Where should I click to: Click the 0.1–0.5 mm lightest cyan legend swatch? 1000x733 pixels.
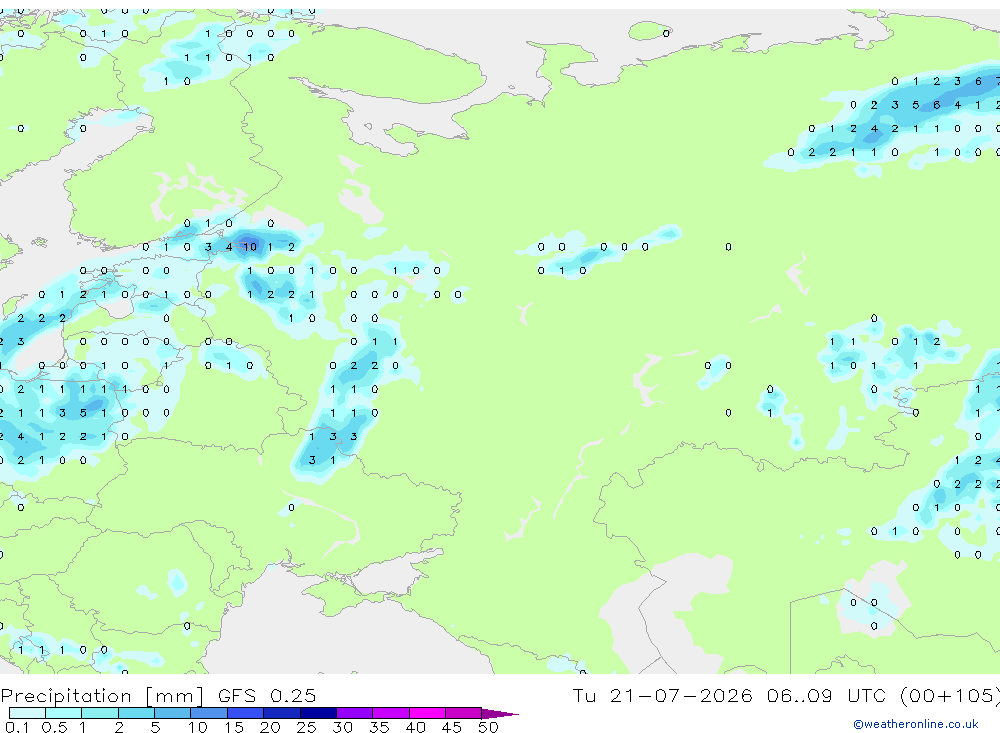[27, 713]
